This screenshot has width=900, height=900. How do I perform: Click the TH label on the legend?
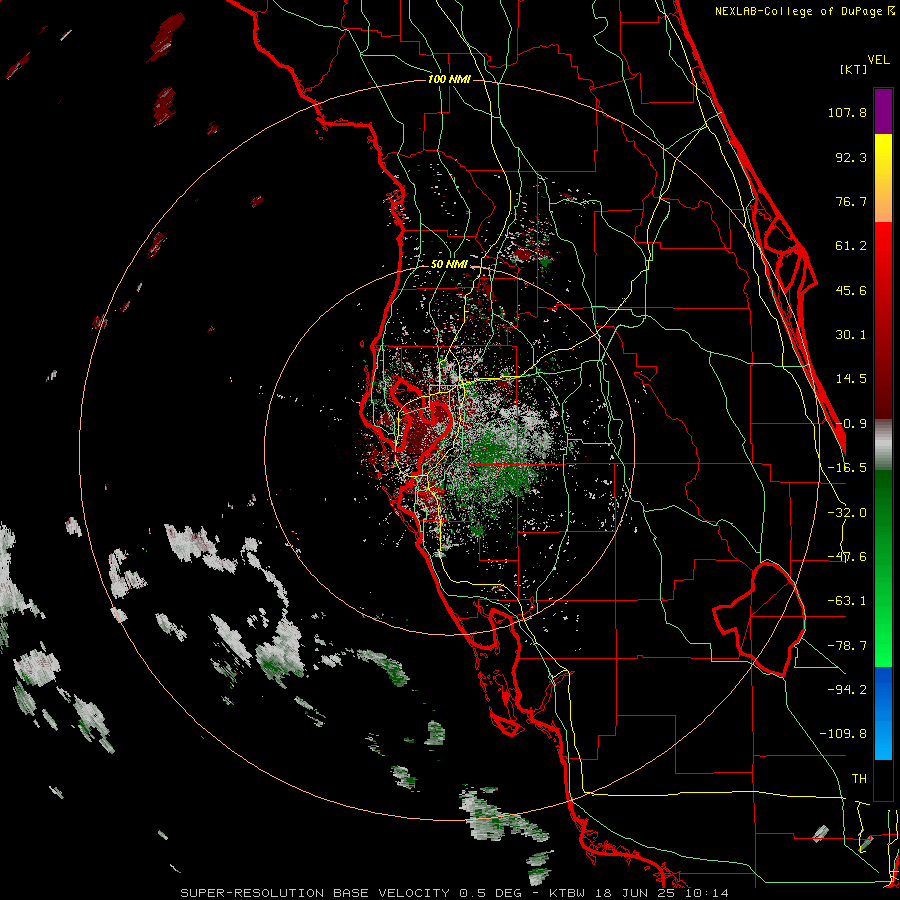(859, 779)
